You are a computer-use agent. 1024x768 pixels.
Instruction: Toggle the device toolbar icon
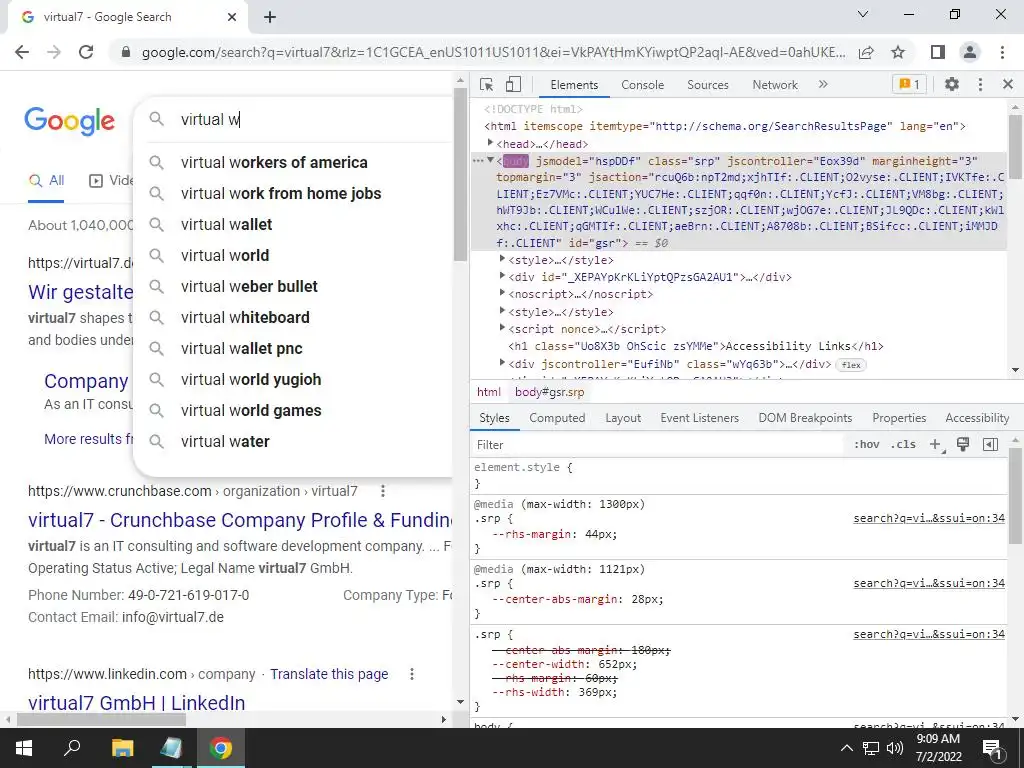pyautogui.click(x=513, y=84)
